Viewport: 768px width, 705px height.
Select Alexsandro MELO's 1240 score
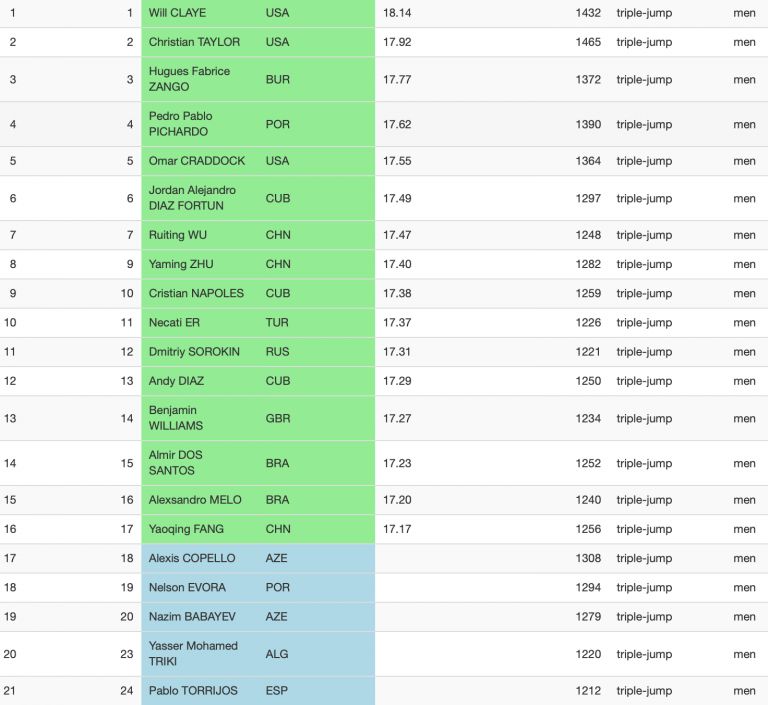tap(588, 500)
